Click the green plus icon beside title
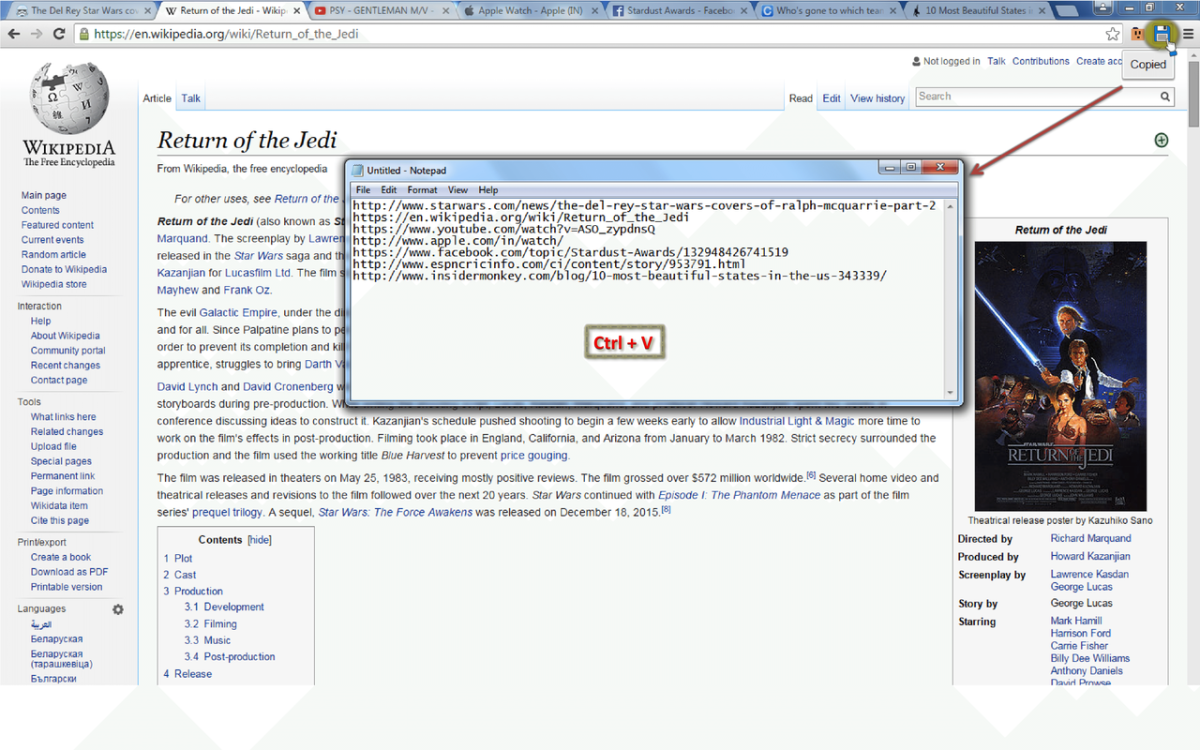This screenshot has height=750, width=1200. [1161, 140]
